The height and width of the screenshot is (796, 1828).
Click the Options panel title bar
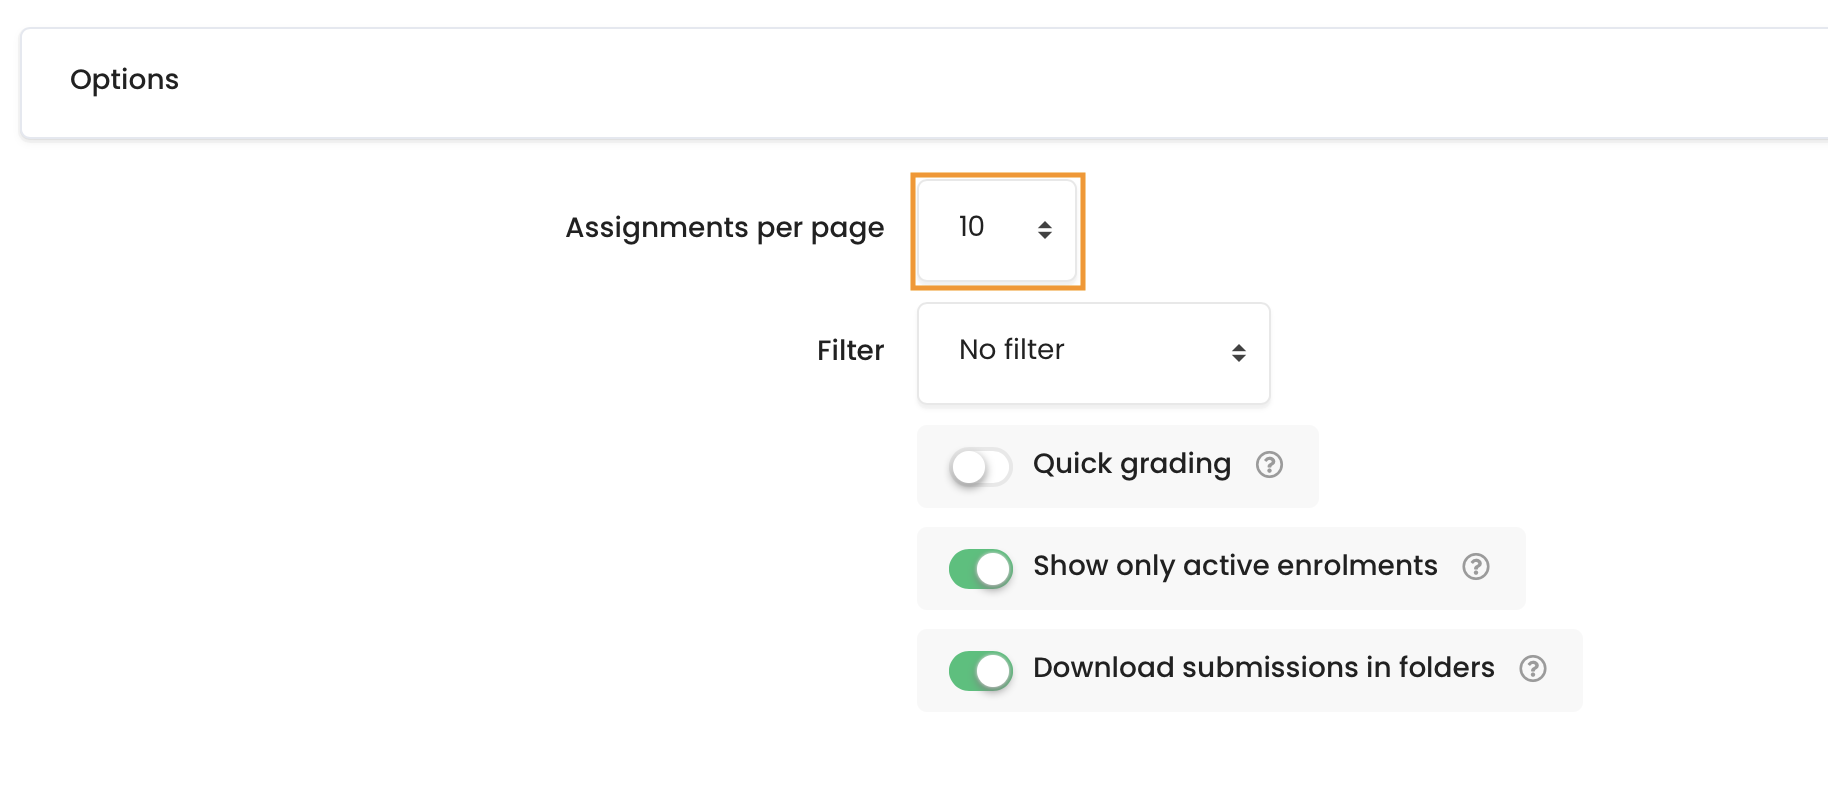tap(124, 79)
